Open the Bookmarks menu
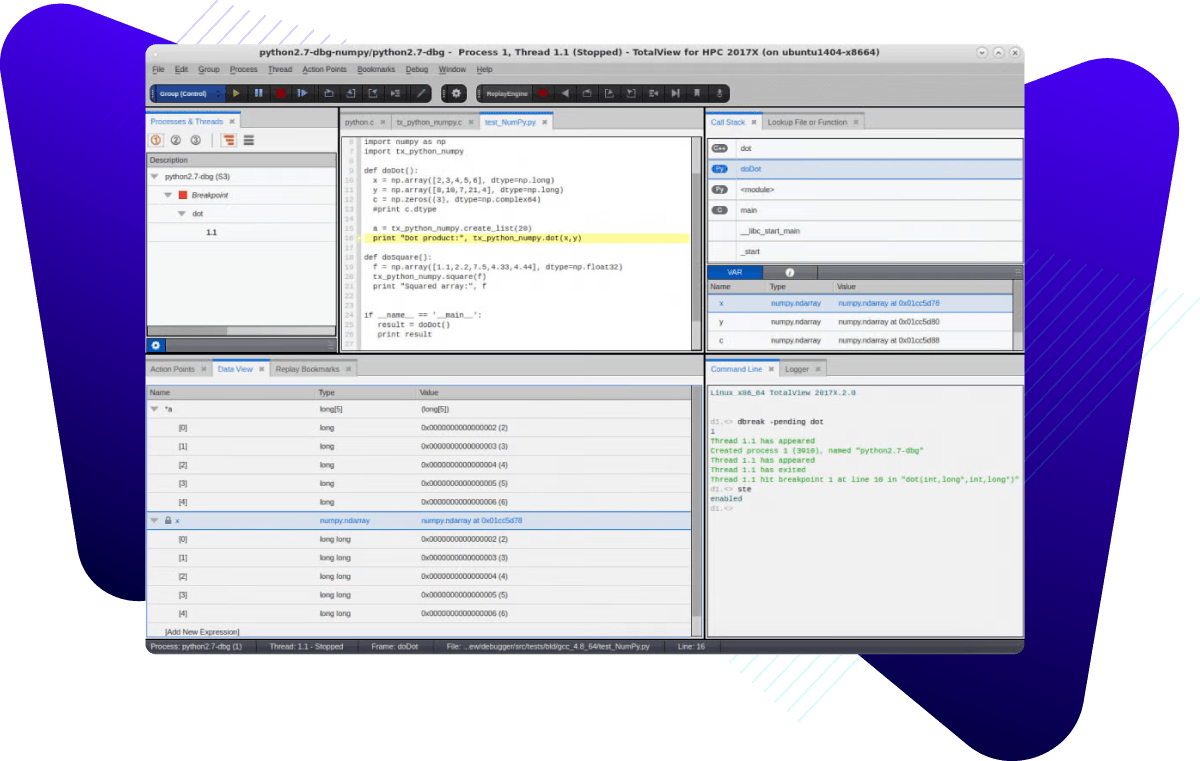The image size is (1200, 761). pos(376,70)
